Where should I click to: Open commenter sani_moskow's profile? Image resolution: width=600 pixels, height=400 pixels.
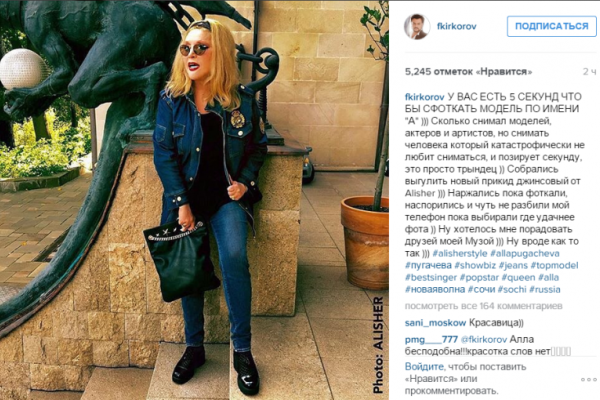click(x=435, y=323)
